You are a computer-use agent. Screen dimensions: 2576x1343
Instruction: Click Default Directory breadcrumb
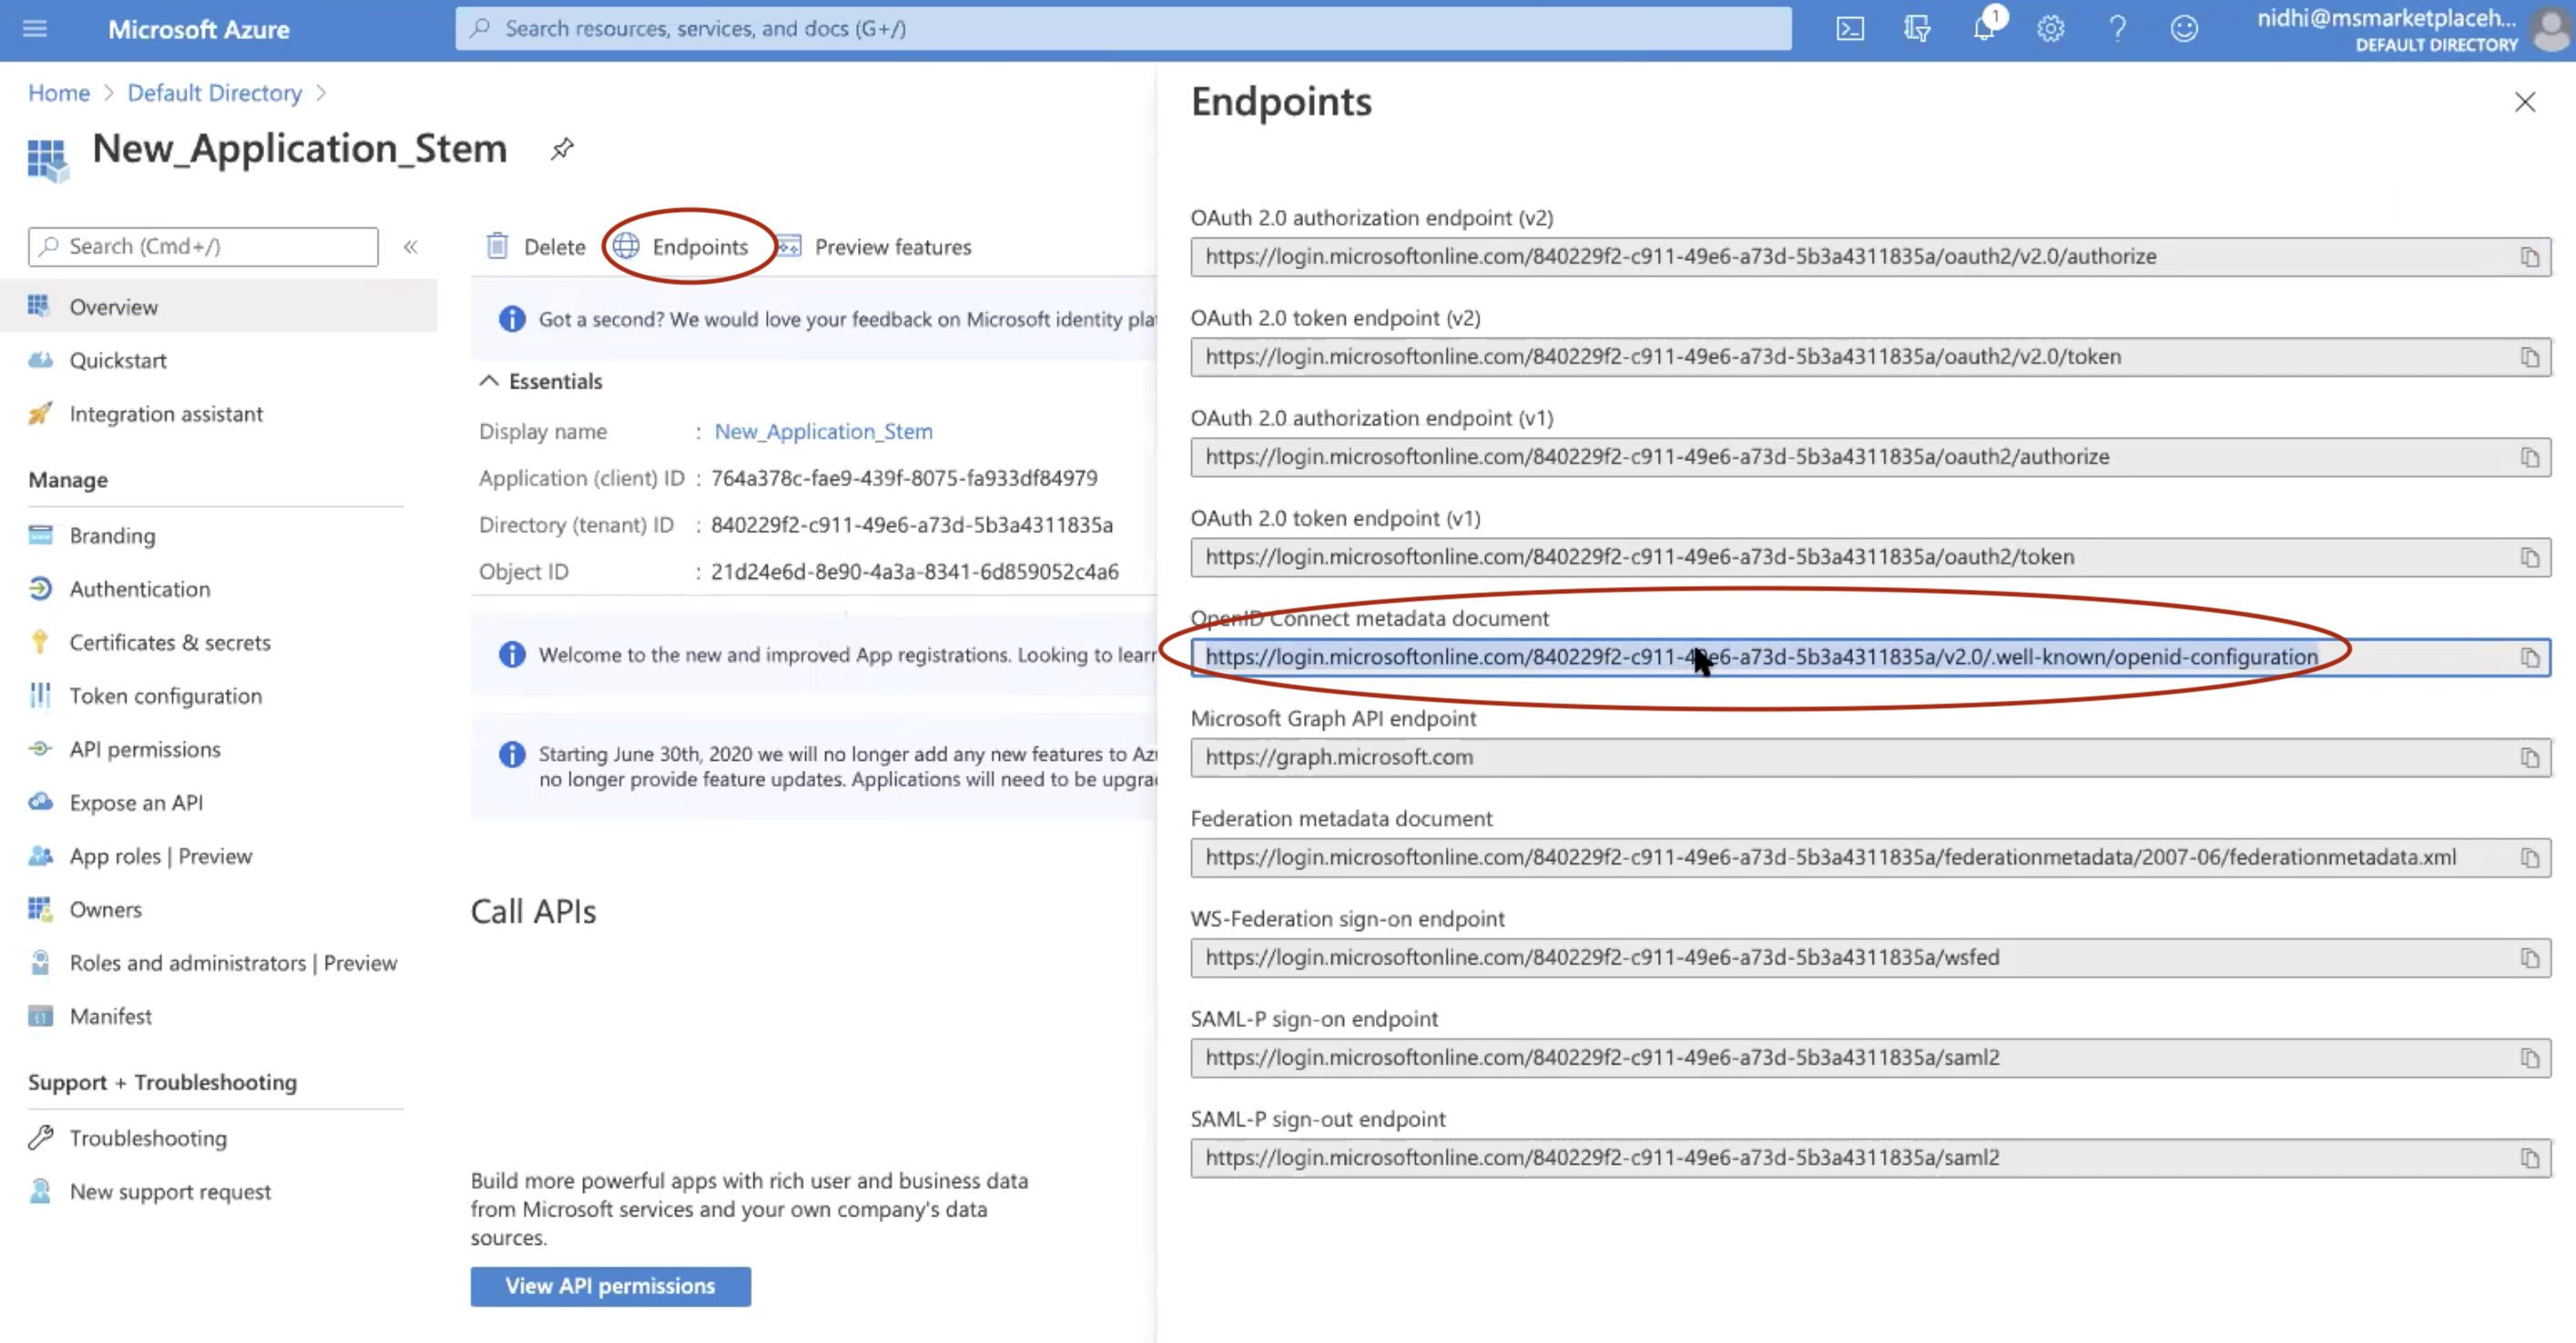(214, 93)
